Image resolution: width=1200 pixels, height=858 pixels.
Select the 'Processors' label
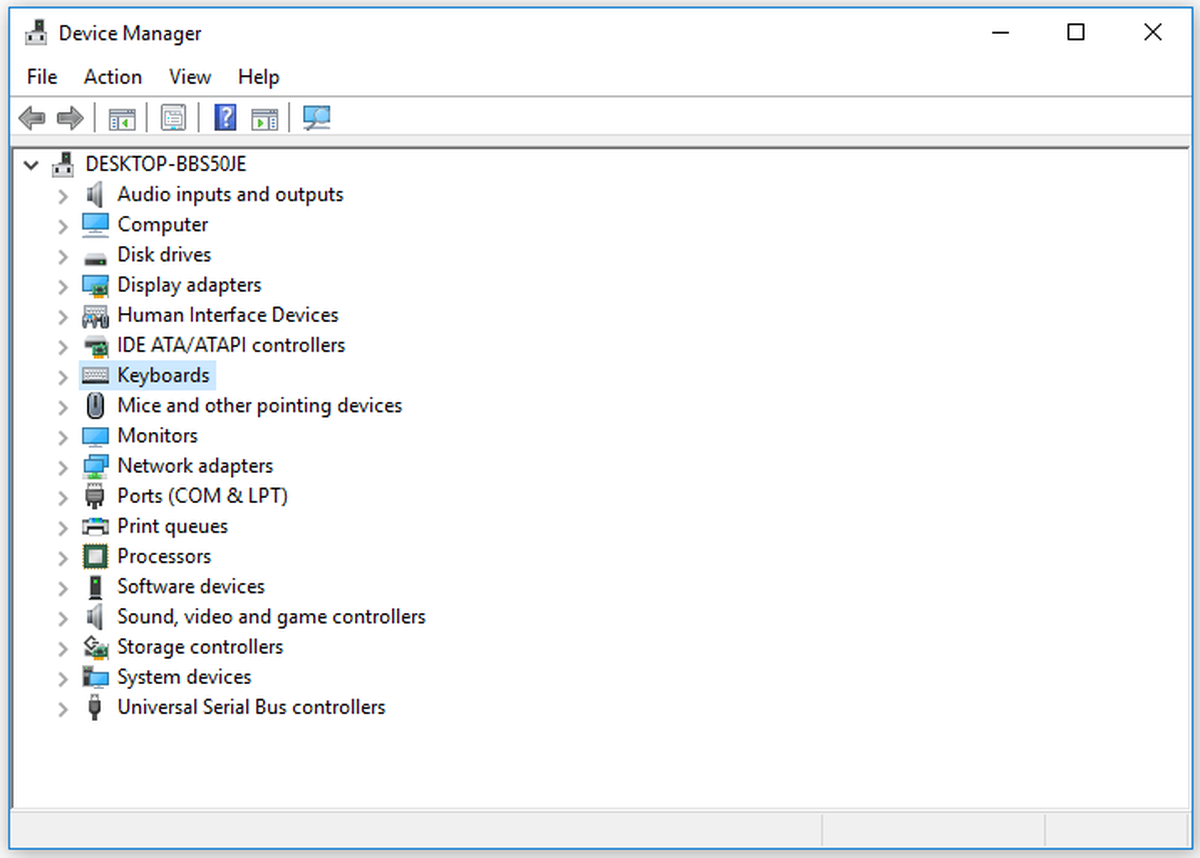tap(164, 556)
